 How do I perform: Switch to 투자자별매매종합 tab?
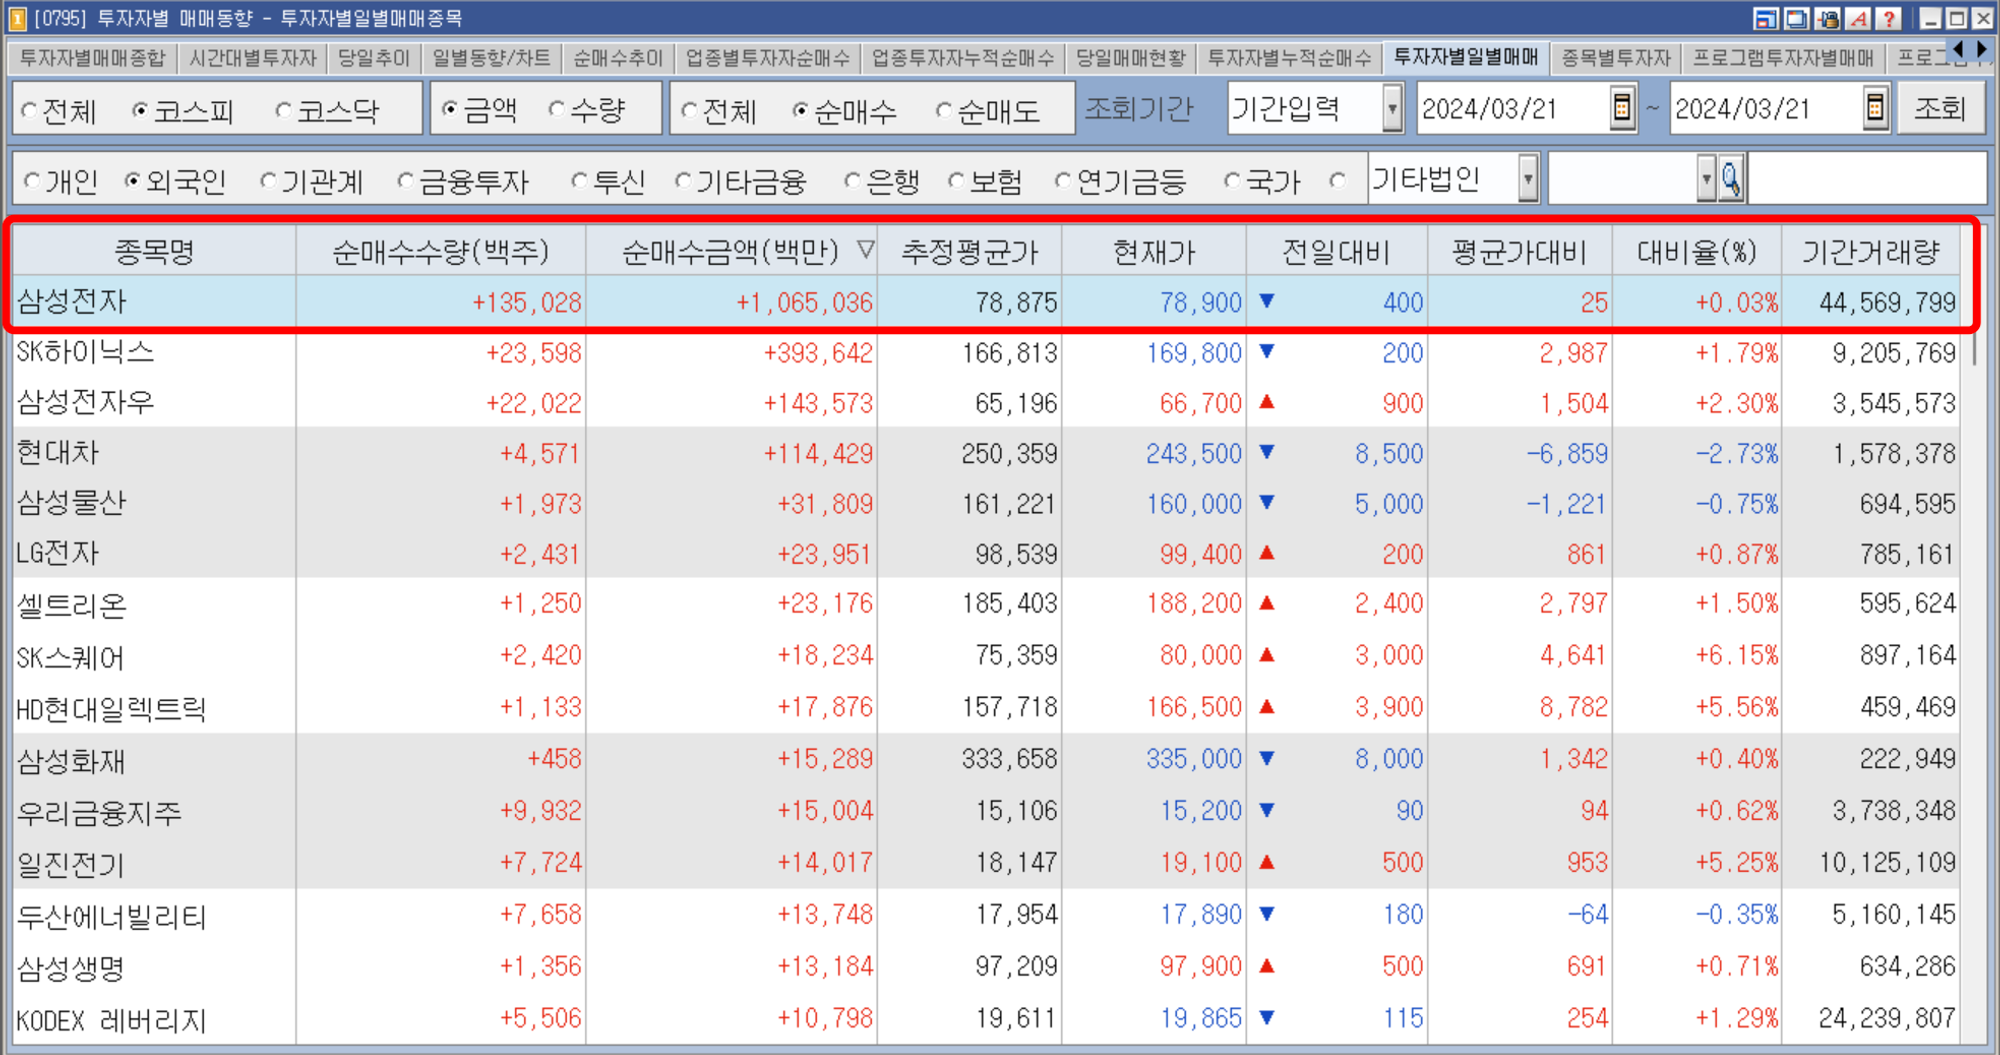pyautogui.click(x=92, y=58)
